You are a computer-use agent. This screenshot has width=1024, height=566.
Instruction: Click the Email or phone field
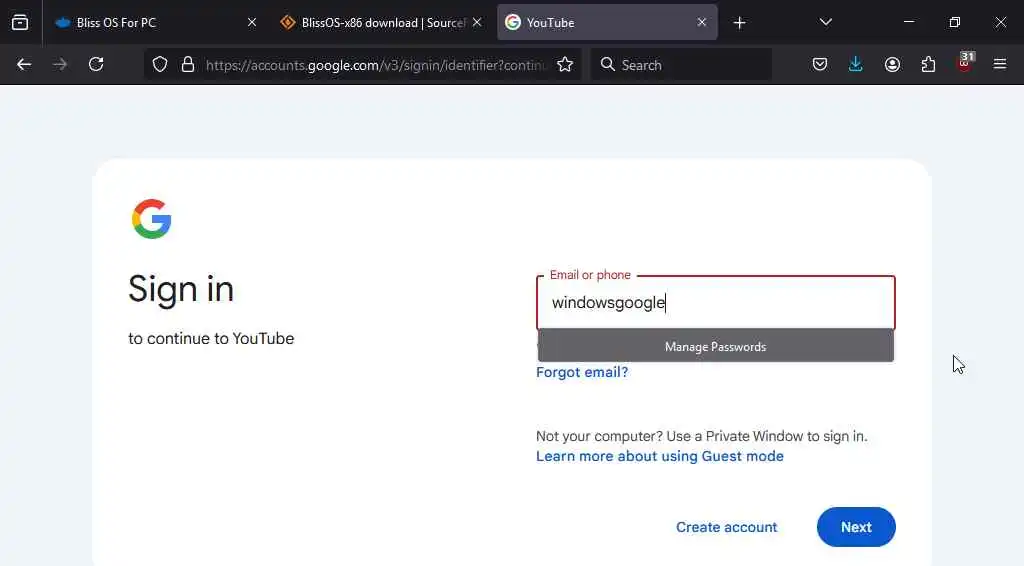[716, 302]
